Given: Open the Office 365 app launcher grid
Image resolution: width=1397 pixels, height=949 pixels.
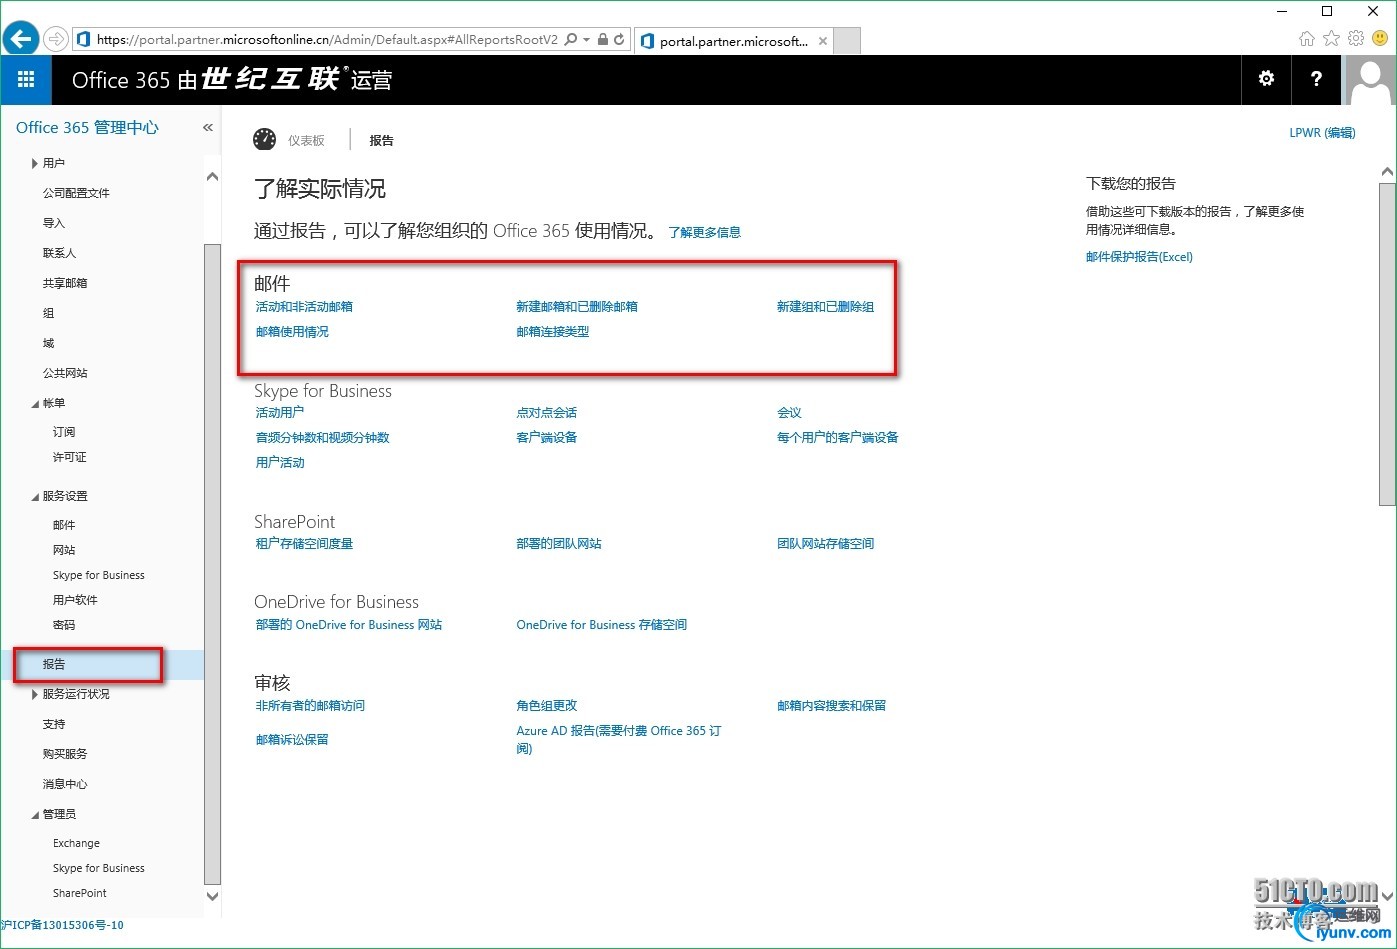Looking at the screenshot, I should (x=26, y=80).
